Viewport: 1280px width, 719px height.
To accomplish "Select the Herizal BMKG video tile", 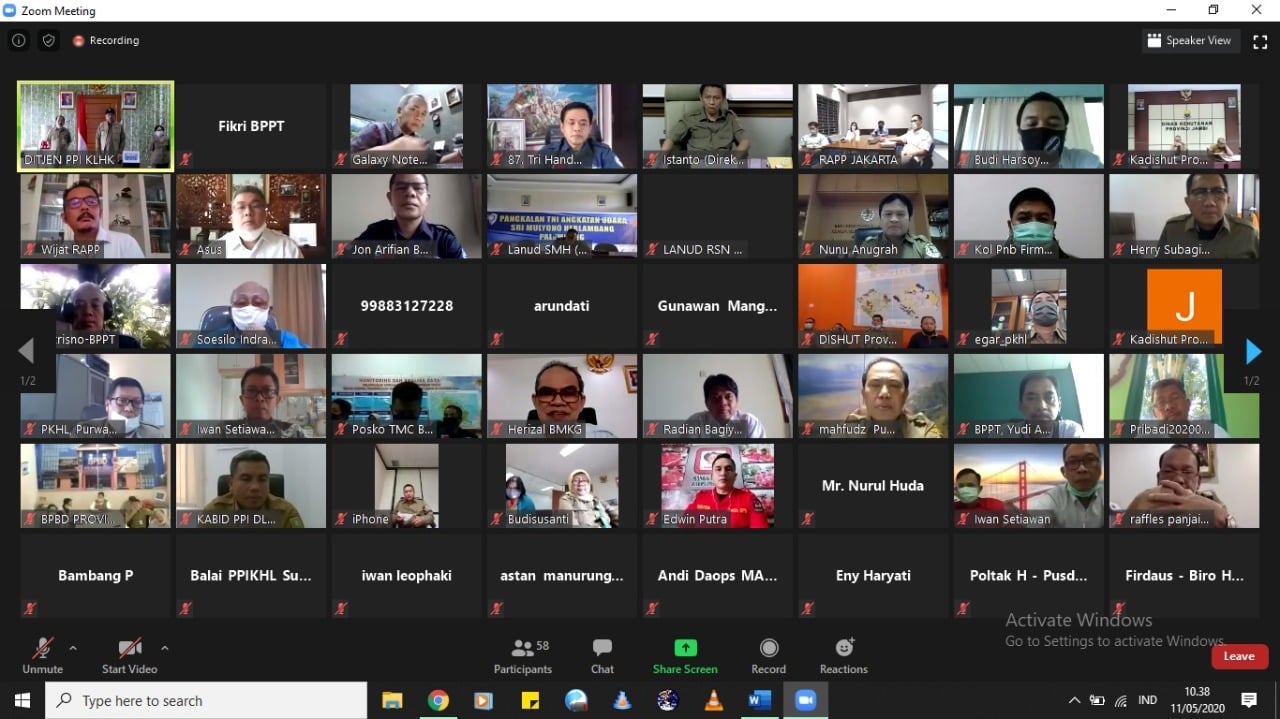I will (561, 395).
